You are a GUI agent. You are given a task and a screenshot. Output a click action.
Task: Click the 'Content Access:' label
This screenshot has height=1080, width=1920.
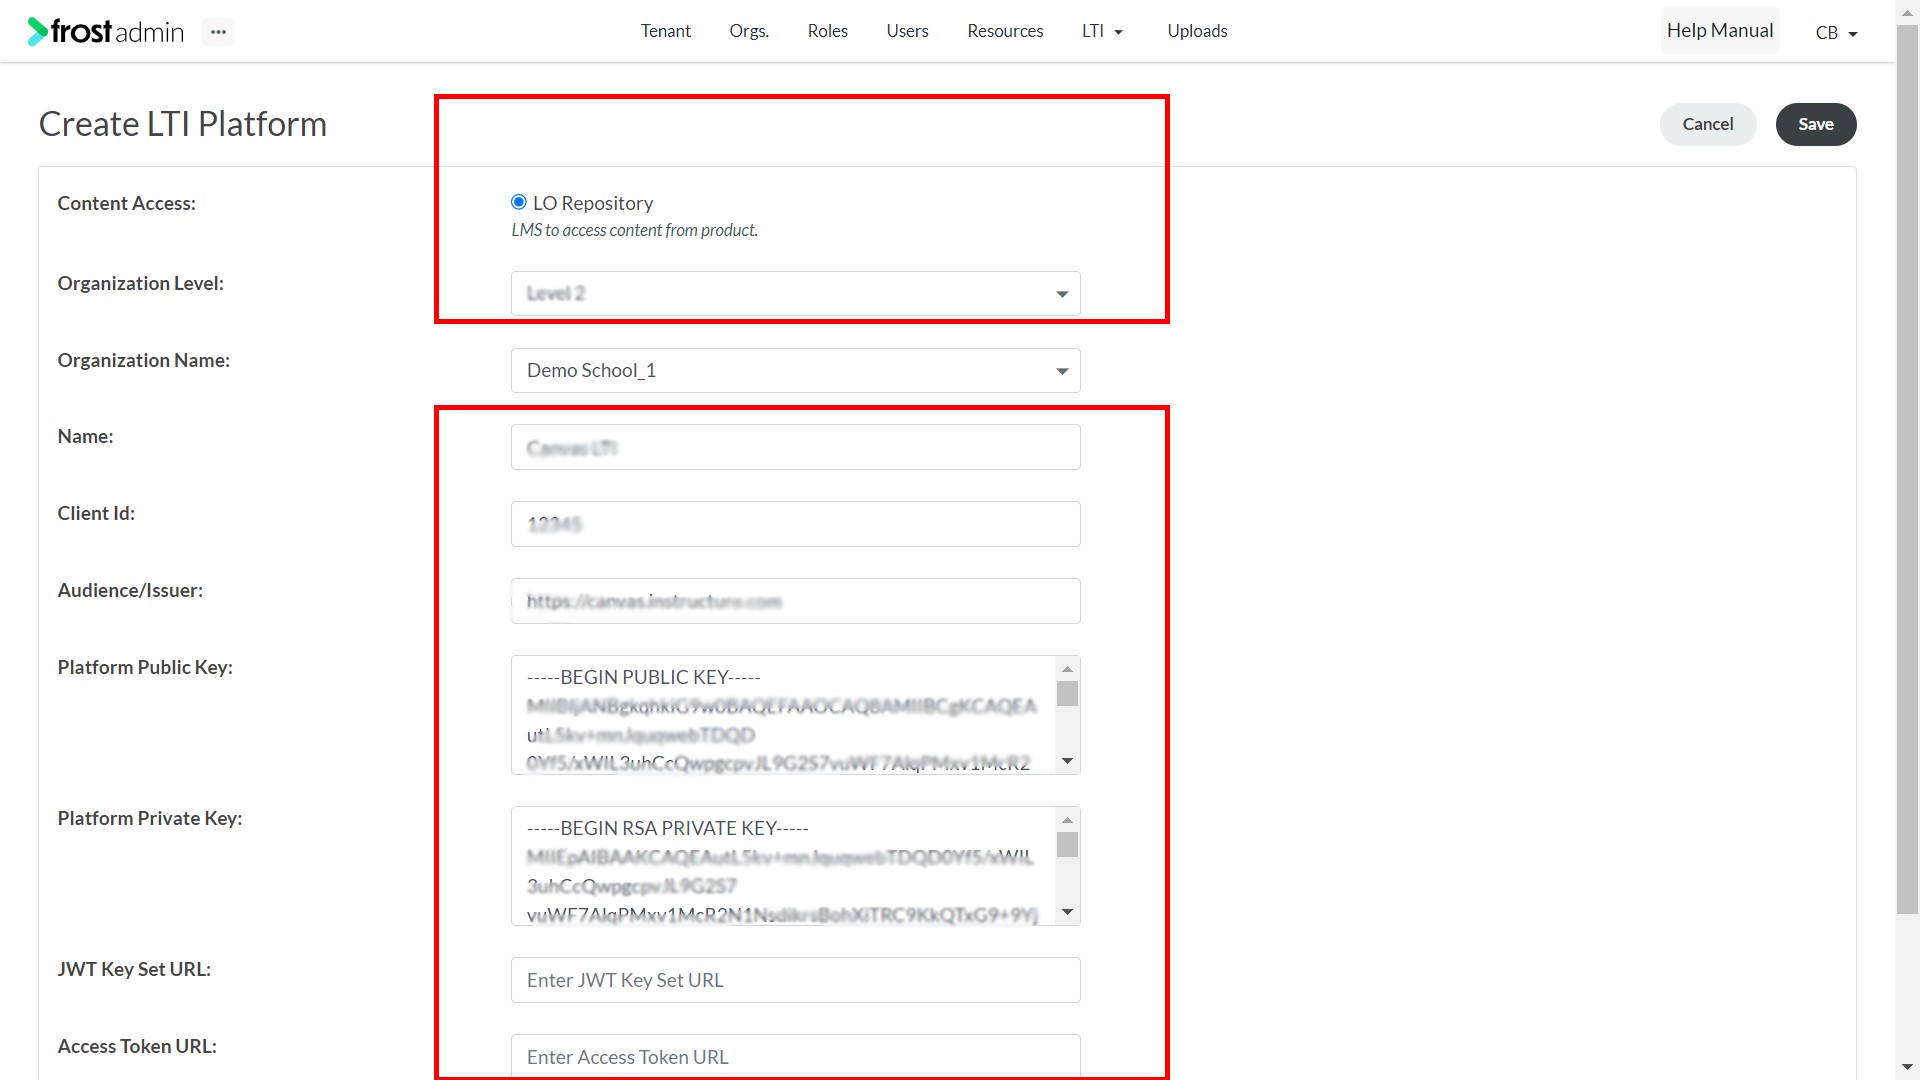[x=127, y=203]
